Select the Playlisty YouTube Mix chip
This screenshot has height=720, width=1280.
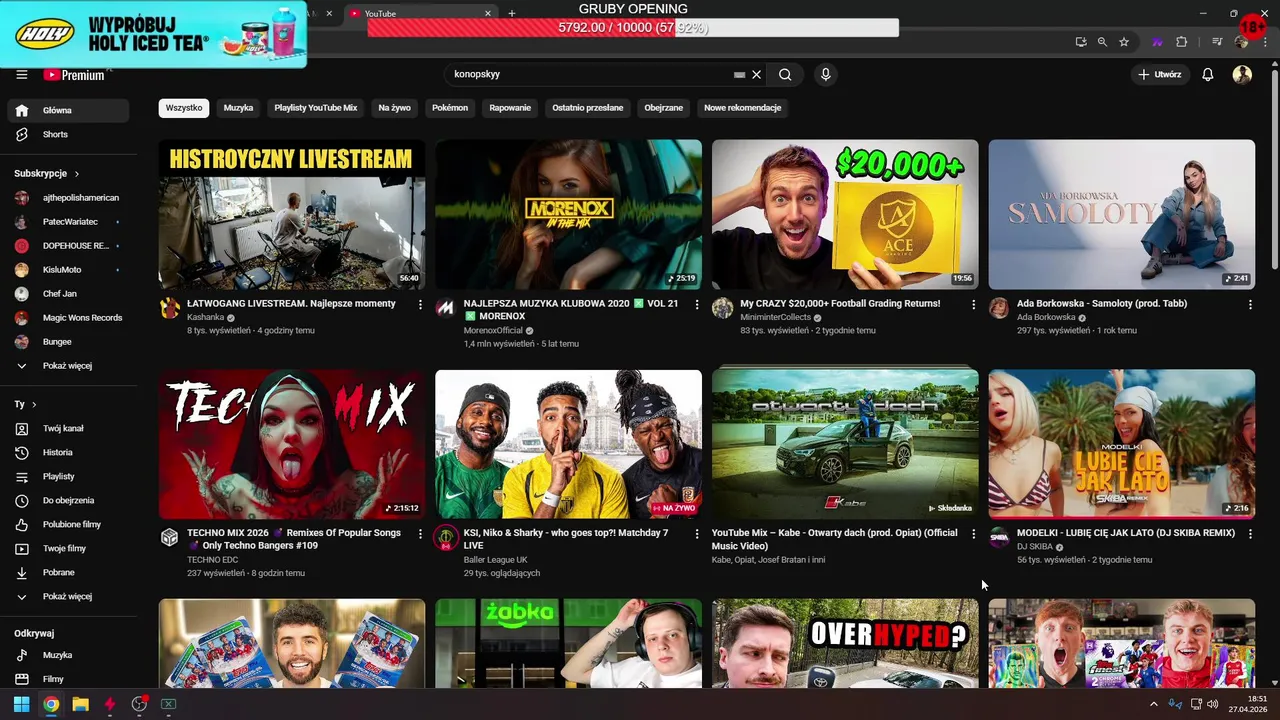tap(316, 108)
